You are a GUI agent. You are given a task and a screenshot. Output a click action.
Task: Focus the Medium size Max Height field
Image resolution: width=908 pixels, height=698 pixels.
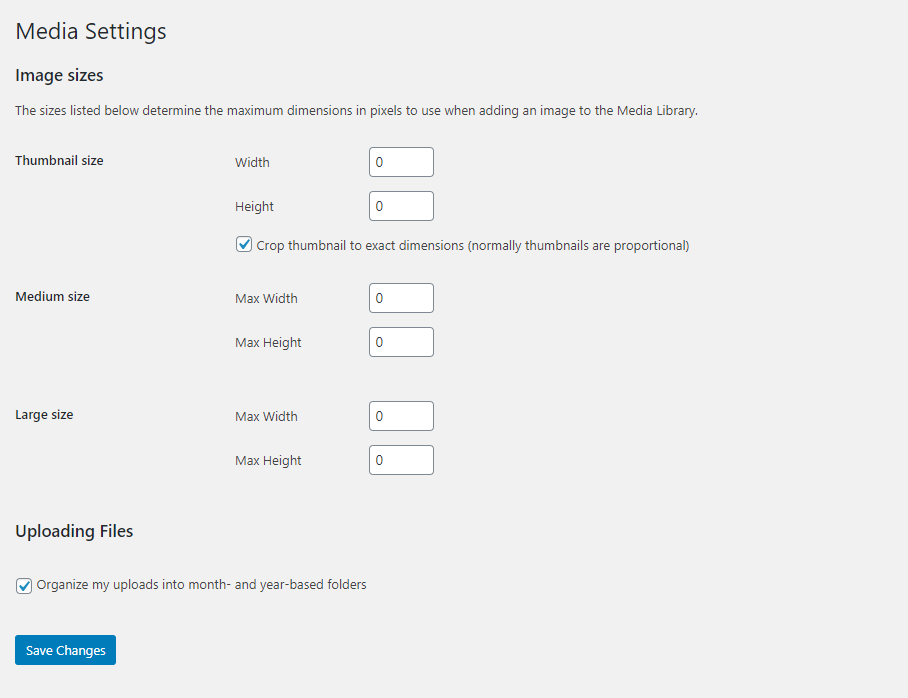[x=401, y=342]
